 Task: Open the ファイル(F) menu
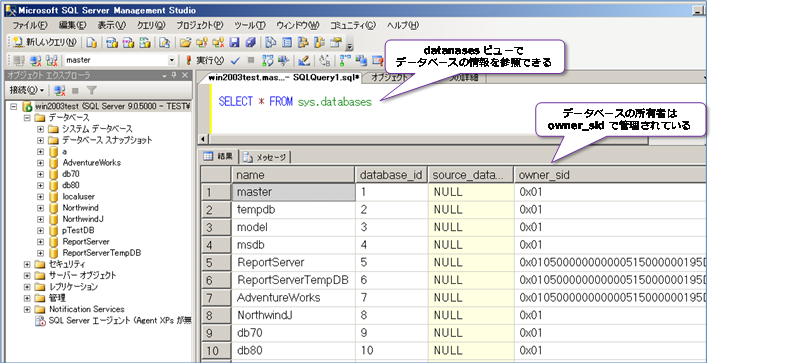tap(30, 26)
